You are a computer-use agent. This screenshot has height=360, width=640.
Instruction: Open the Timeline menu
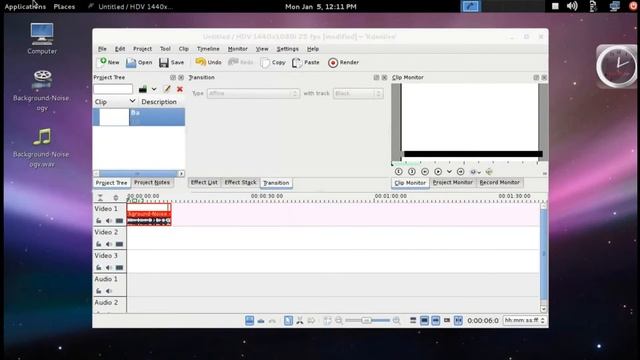[x=208, y=49]
